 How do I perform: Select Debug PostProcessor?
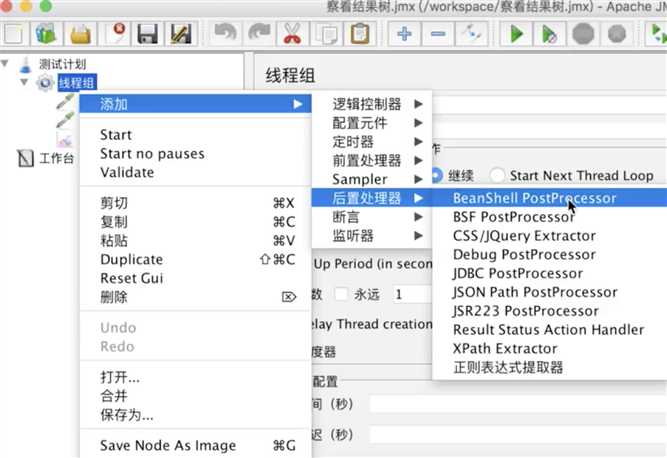550,254
